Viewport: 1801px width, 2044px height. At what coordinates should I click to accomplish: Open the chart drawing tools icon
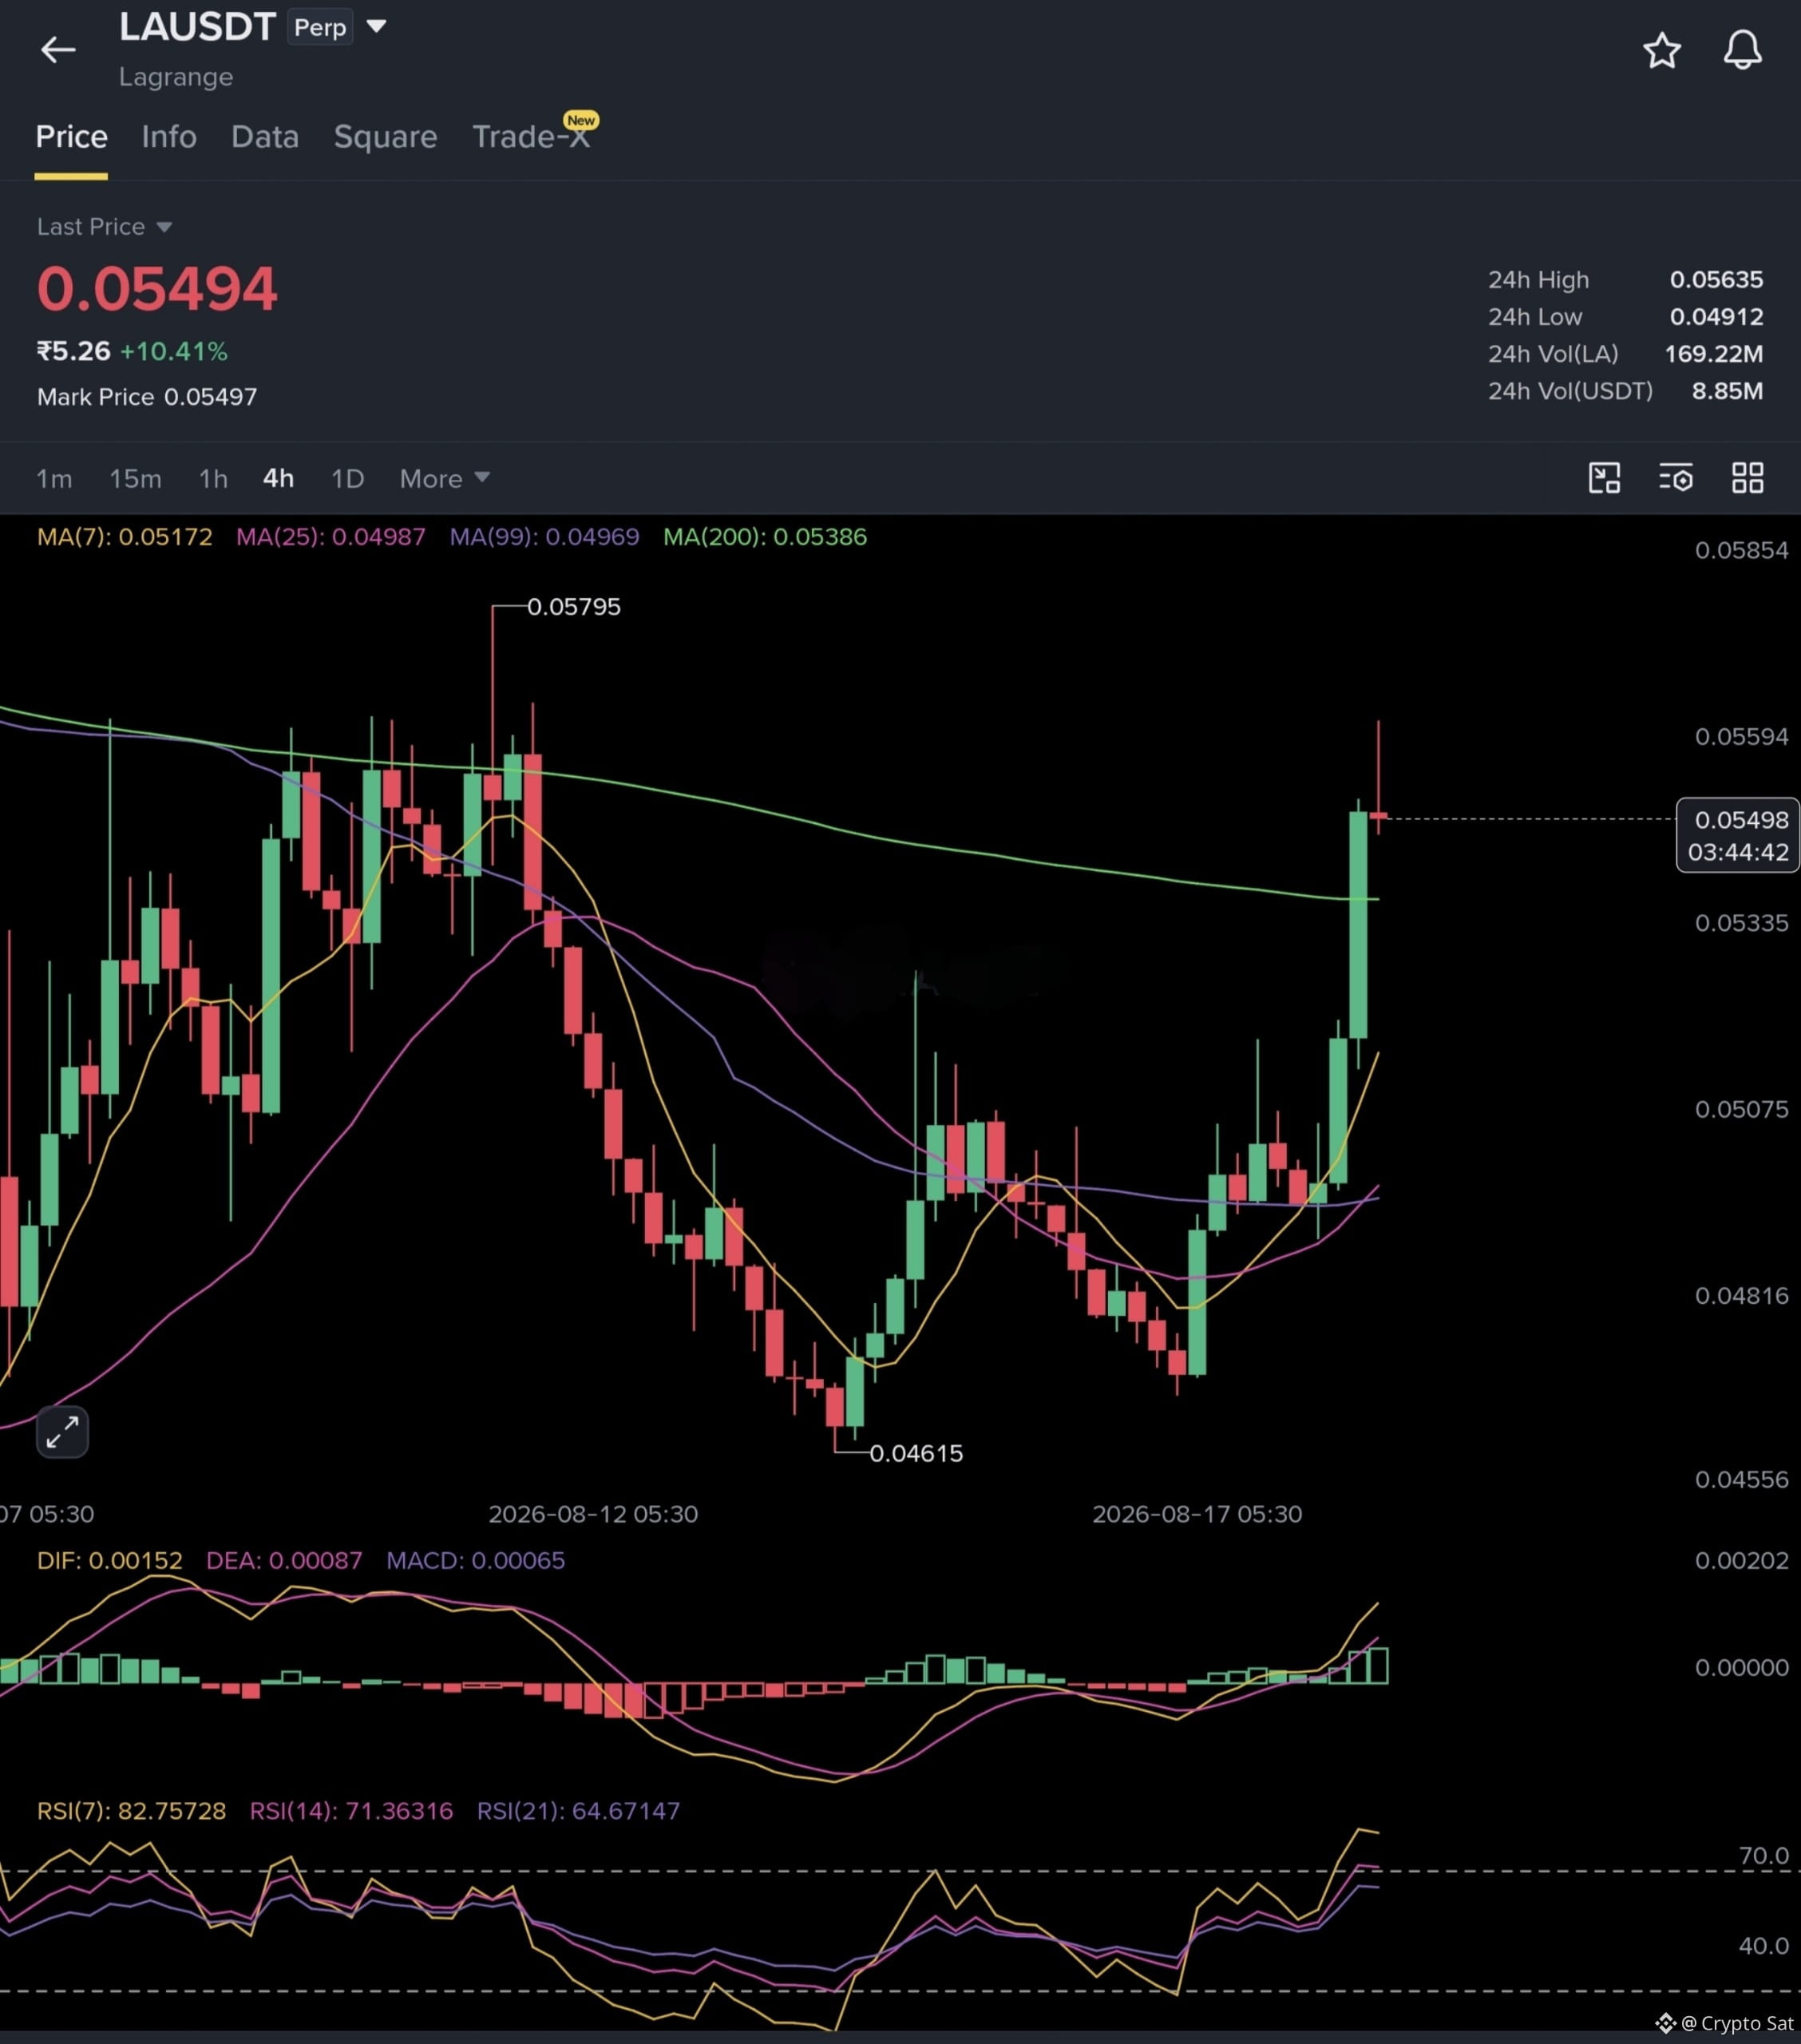click(x=1604, y=478)
